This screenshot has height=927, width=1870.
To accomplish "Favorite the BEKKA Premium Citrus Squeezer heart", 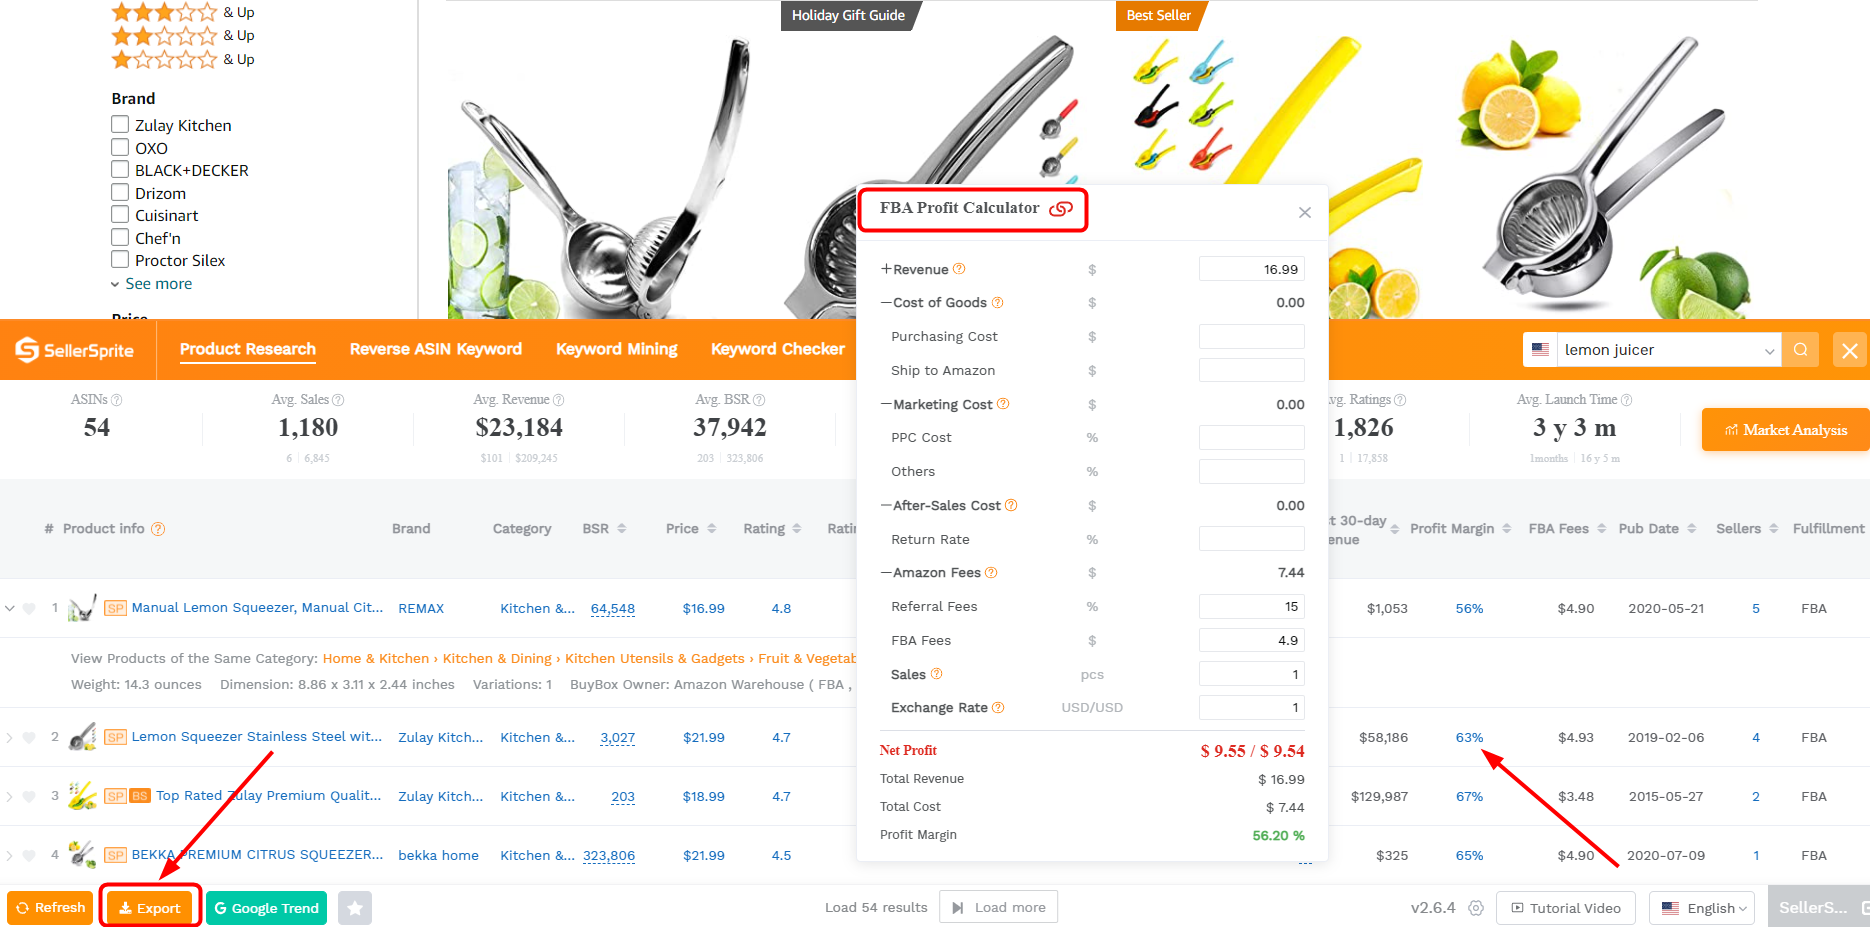I will [30, 855].
